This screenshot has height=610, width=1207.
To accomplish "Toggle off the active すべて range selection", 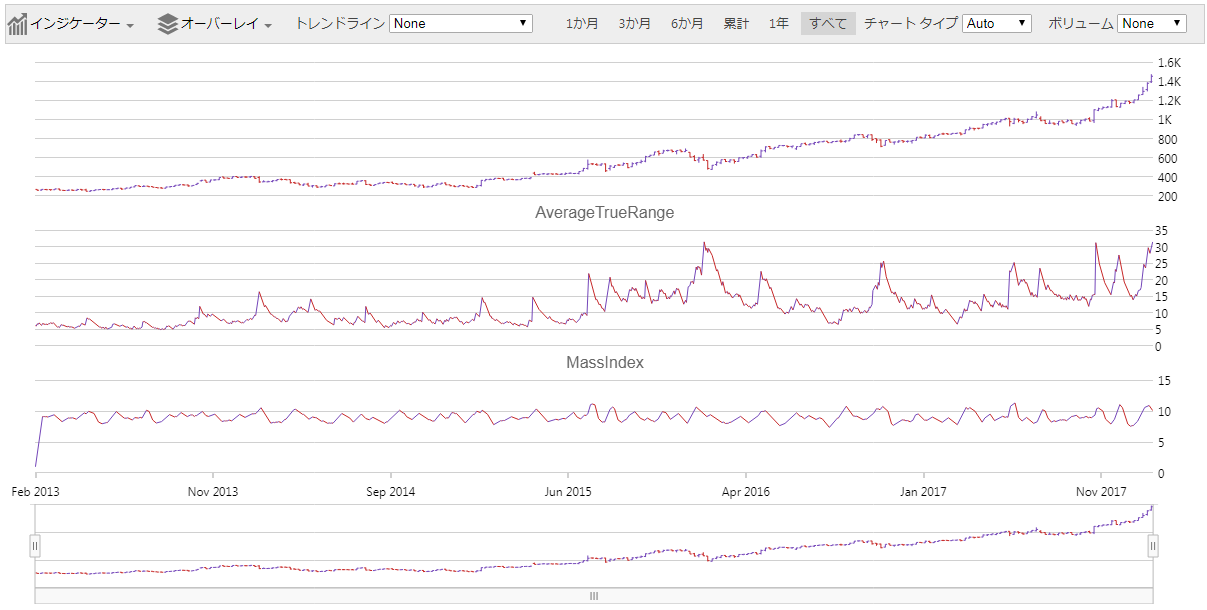I will click(827, 22).
